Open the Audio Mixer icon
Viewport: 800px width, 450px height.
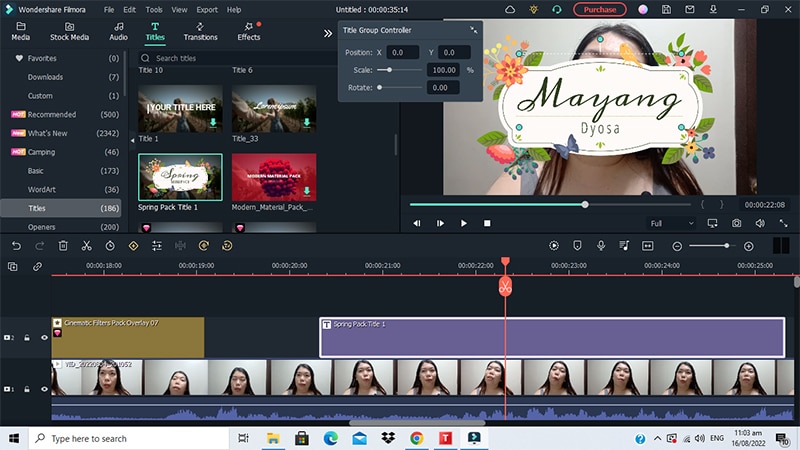(x=624, y=246)
